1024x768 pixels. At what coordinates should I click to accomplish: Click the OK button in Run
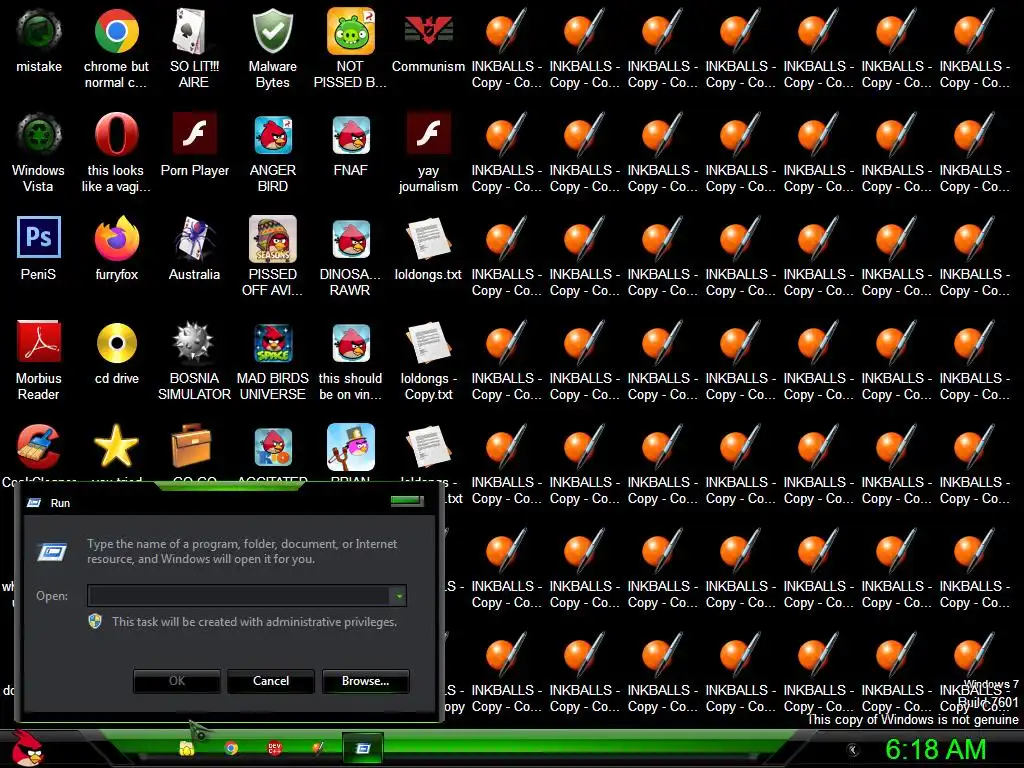tap(177, 681)
